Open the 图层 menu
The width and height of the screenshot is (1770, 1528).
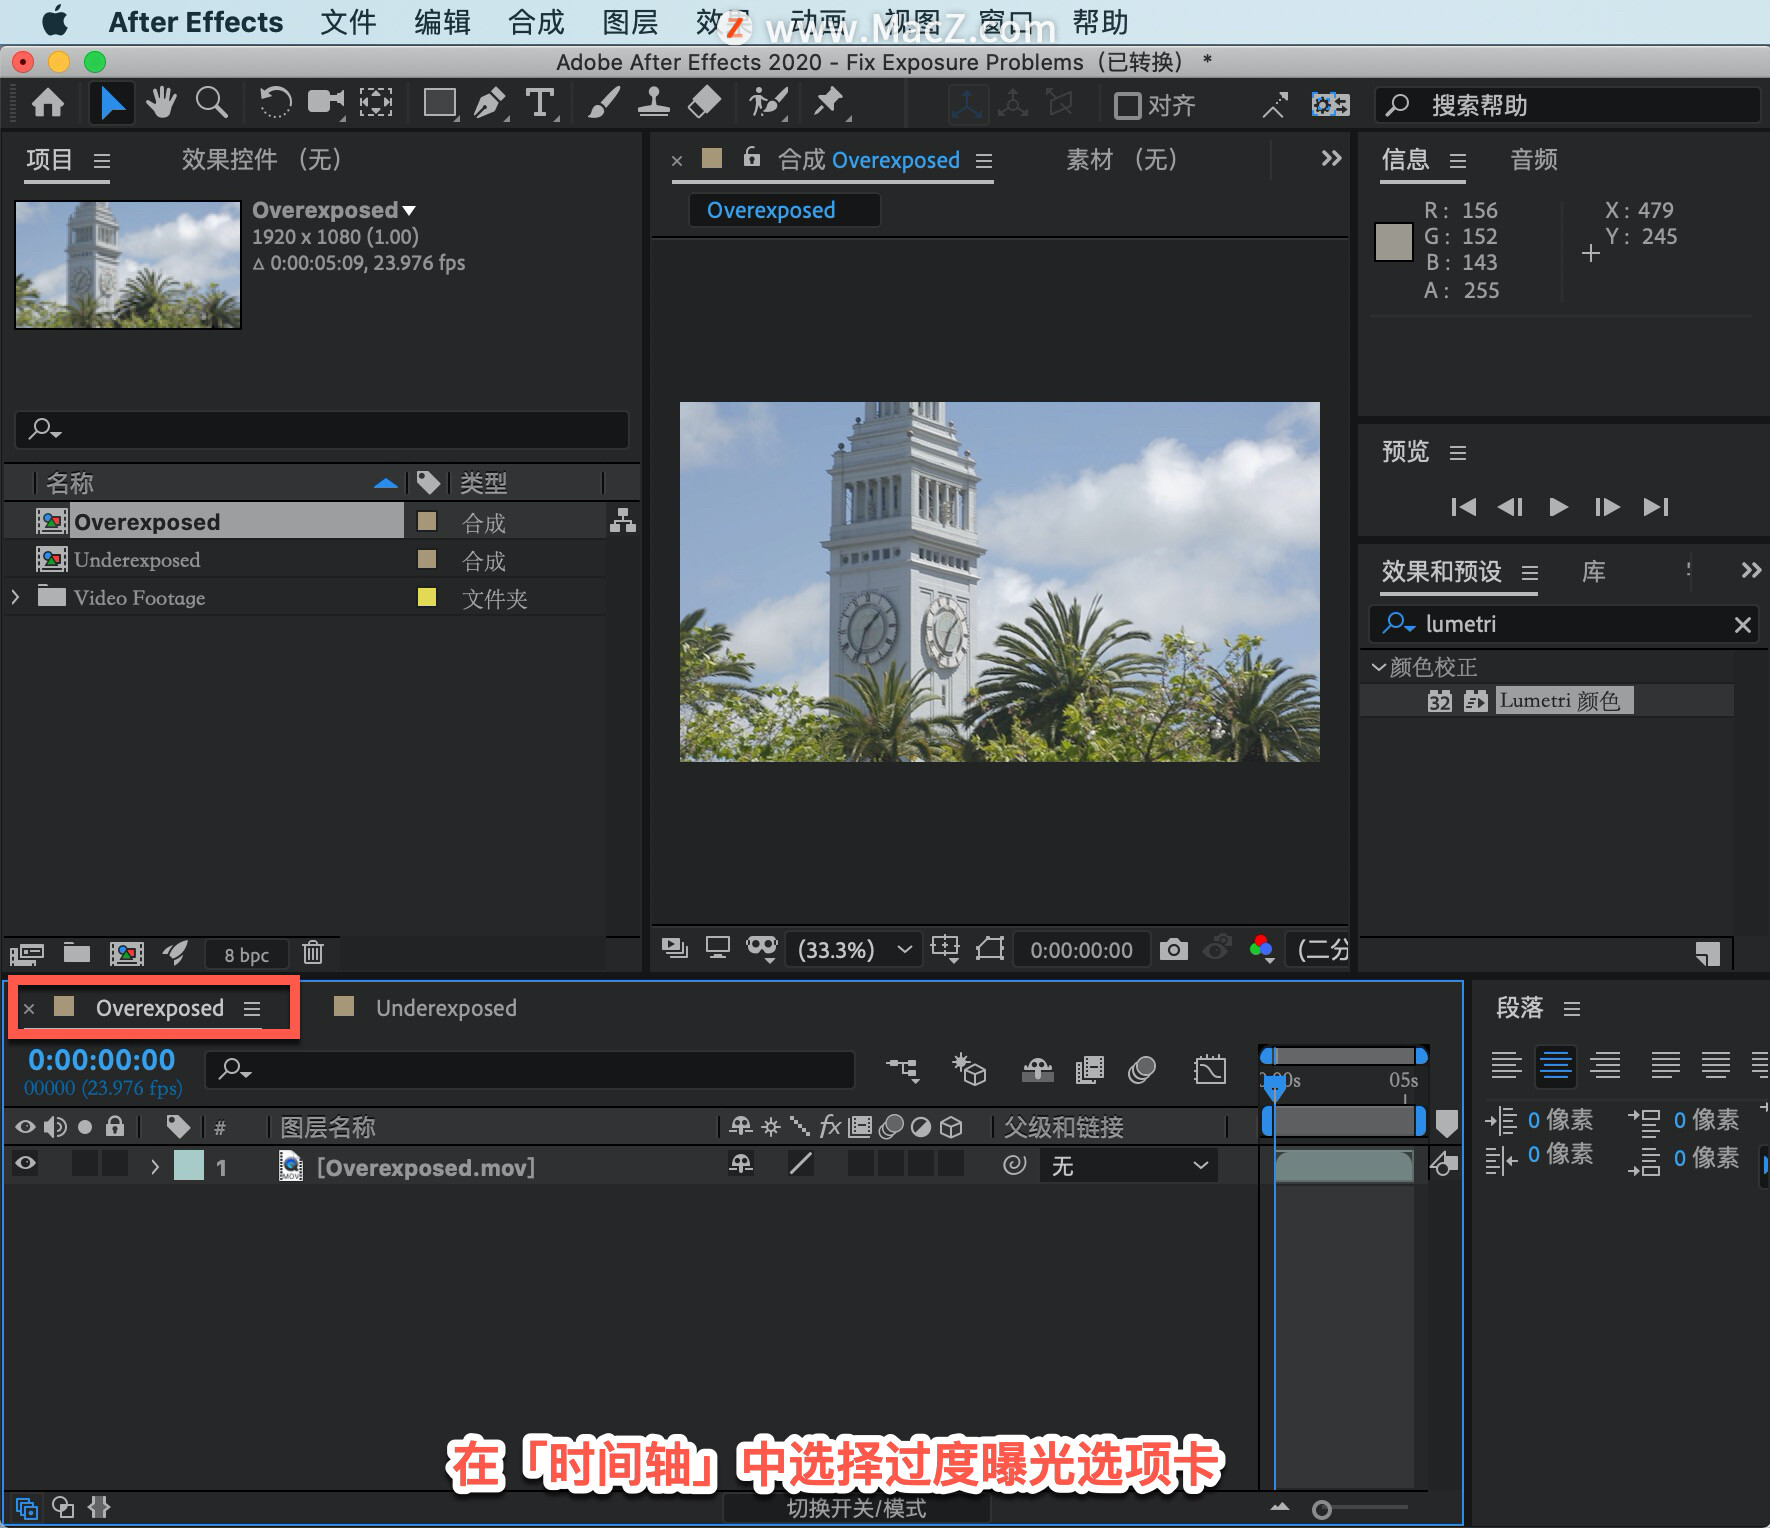coord(630,22)
